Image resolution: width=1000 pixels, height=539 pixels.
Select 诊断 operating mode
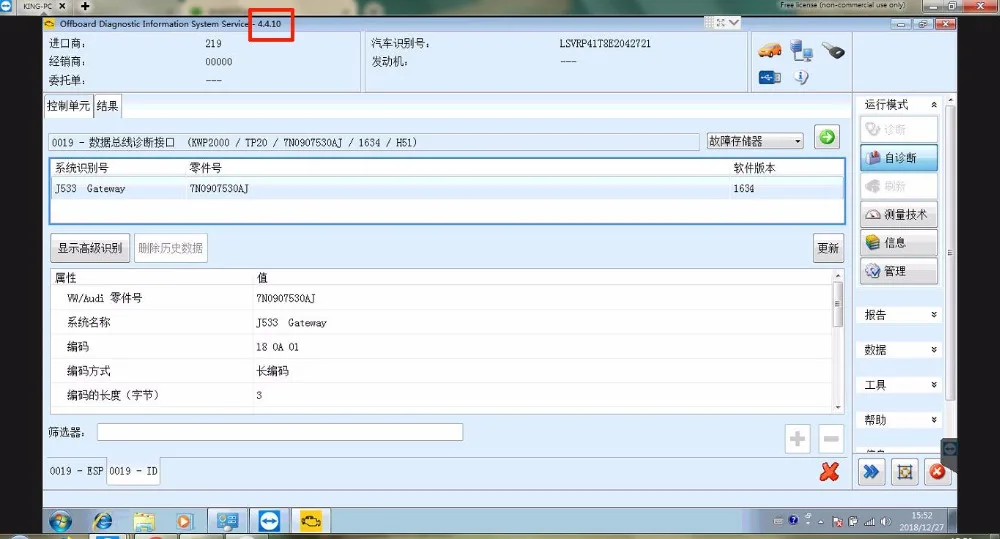click(899, 129)
